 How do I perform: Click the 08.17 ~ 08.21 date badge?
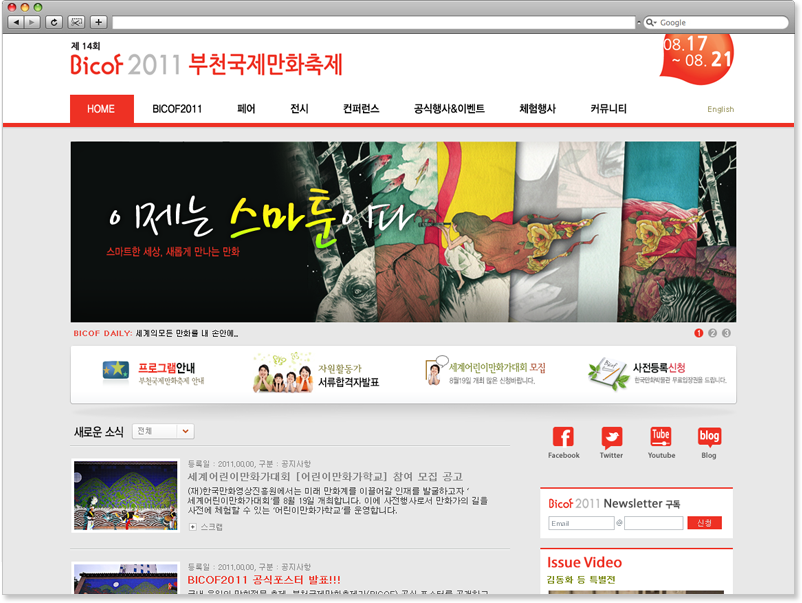tap(697, 58)
